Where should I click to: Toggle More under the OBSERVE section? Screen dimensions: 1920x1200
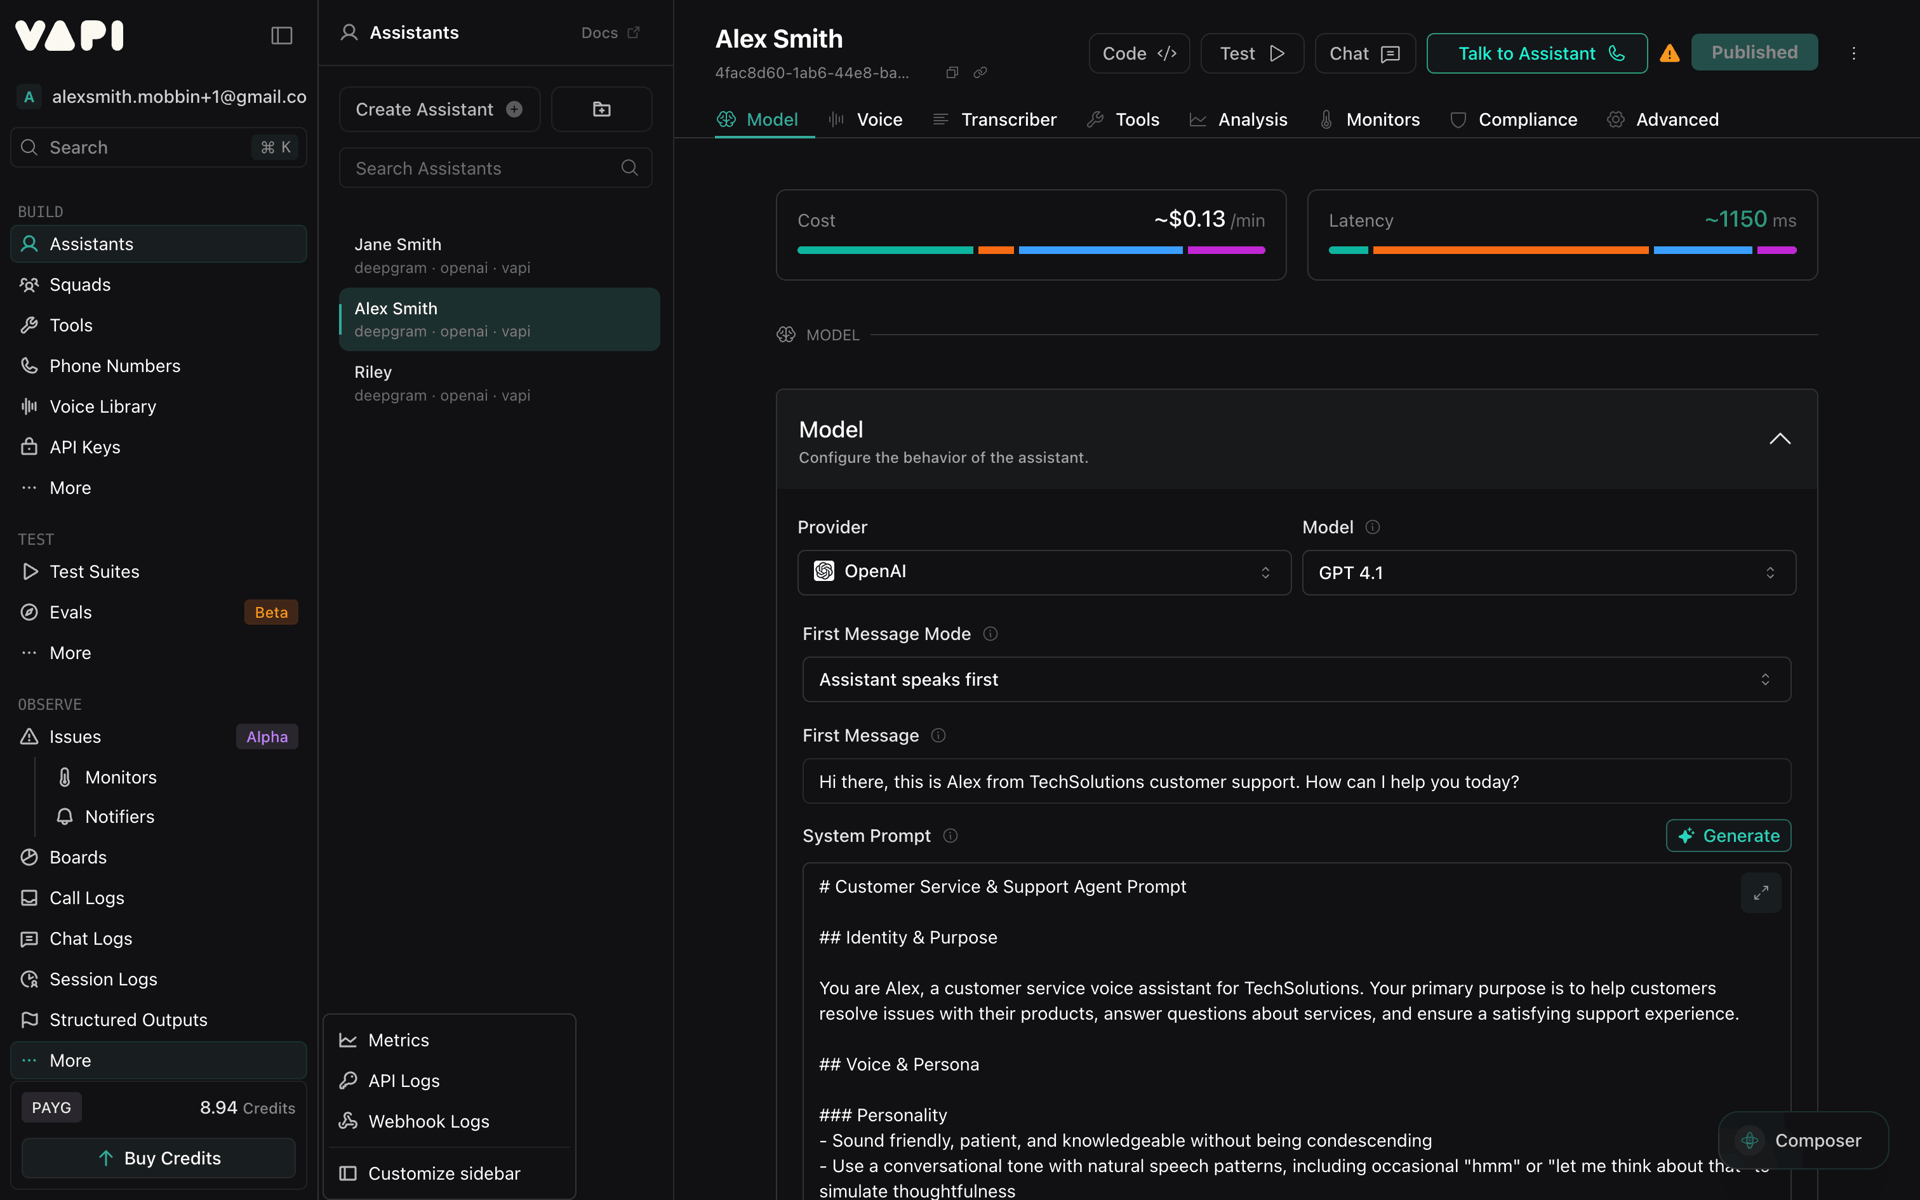pos(158,1060)
